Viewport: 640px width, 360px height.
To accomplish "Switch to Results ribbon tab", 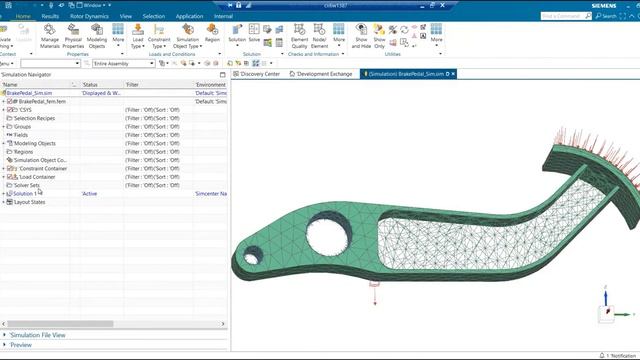I will [50, 16].
